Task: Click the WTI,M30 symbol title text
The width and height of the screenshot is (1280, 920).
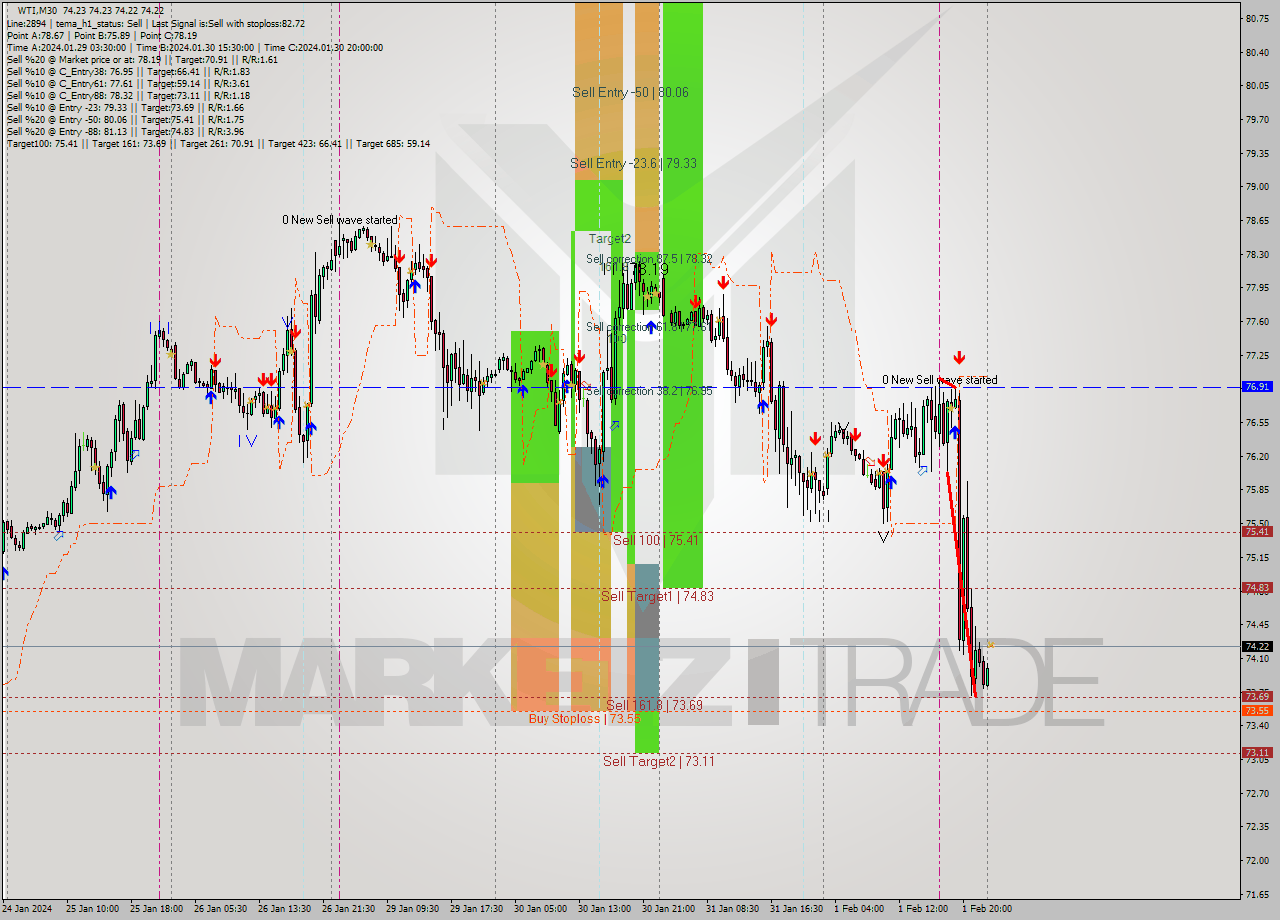Action: coord(40,10)
